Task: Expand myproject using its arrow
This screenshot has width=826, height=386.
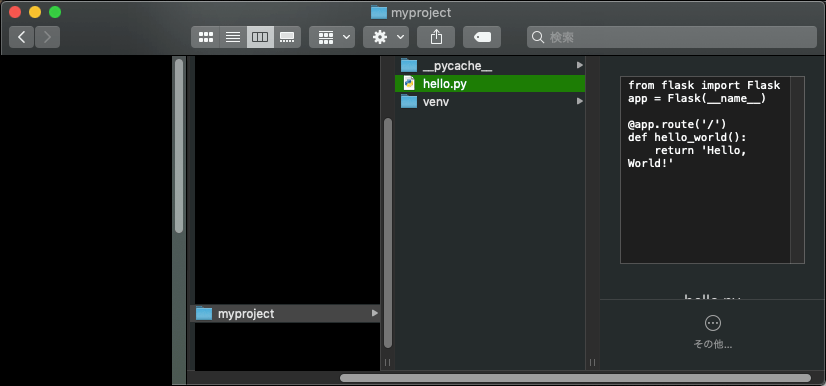Action: (x=375, y=313)
